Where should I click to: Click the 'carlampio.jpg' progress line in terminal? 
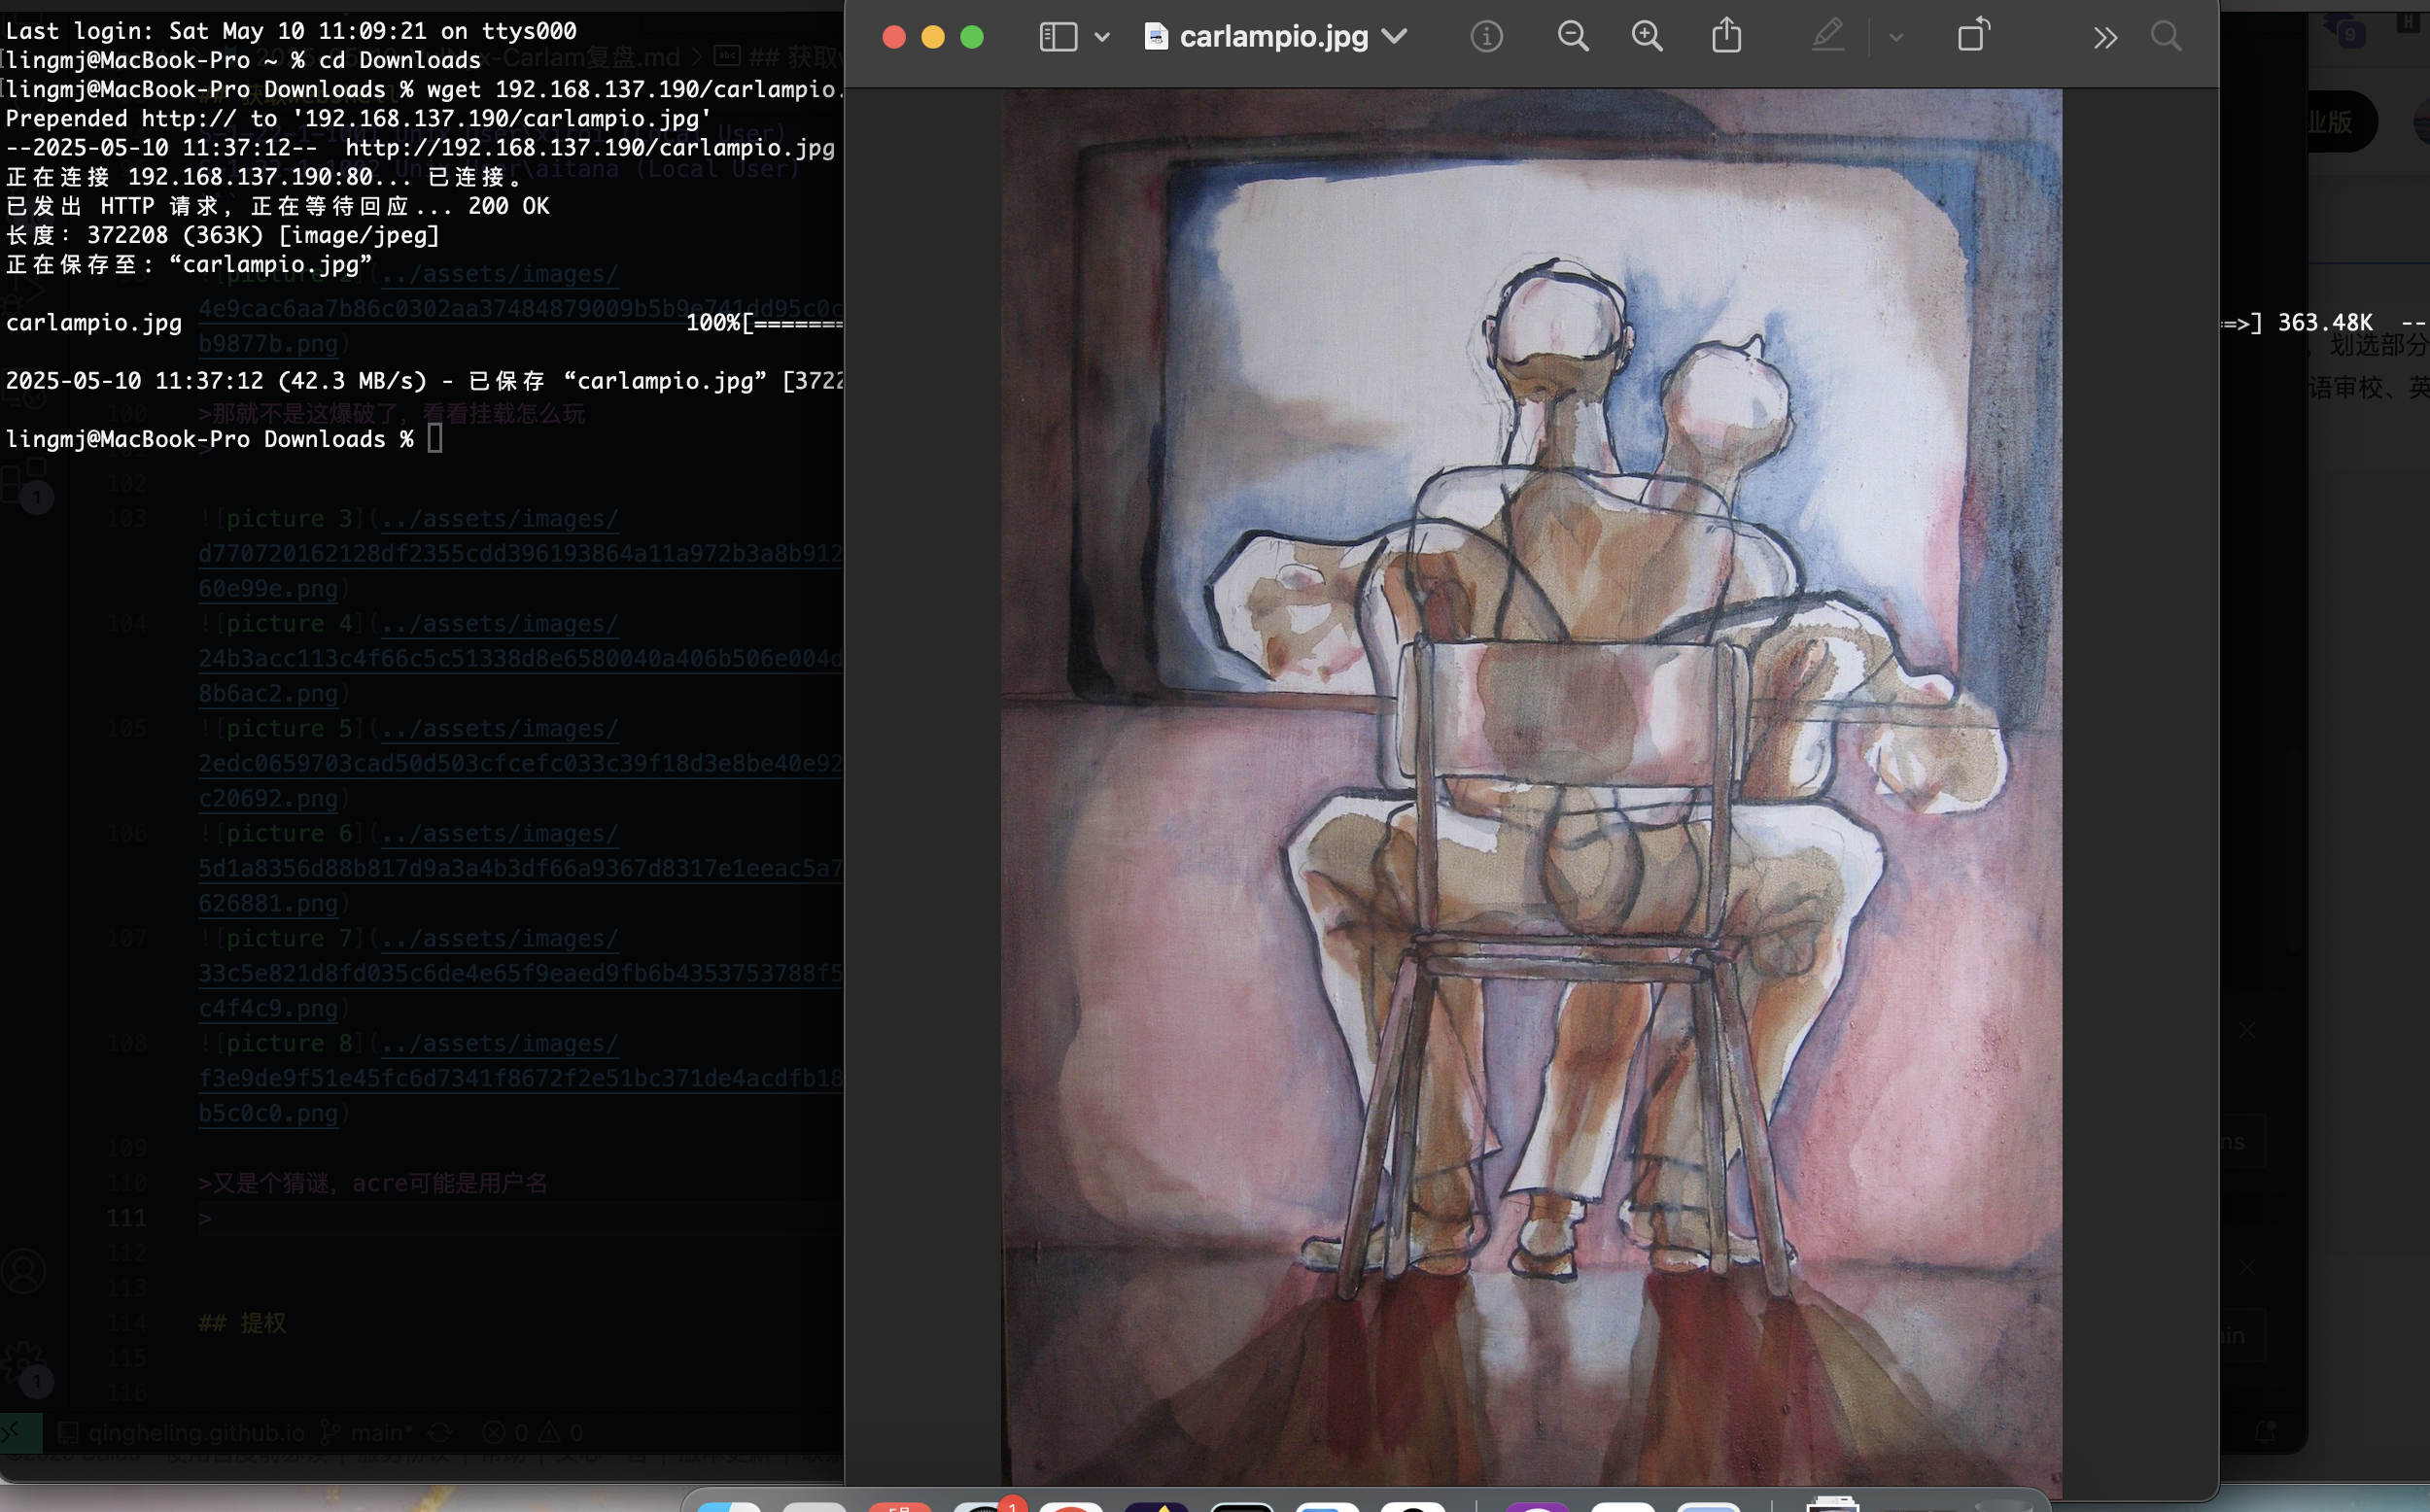pyautogui.click(x=424, y=323)
